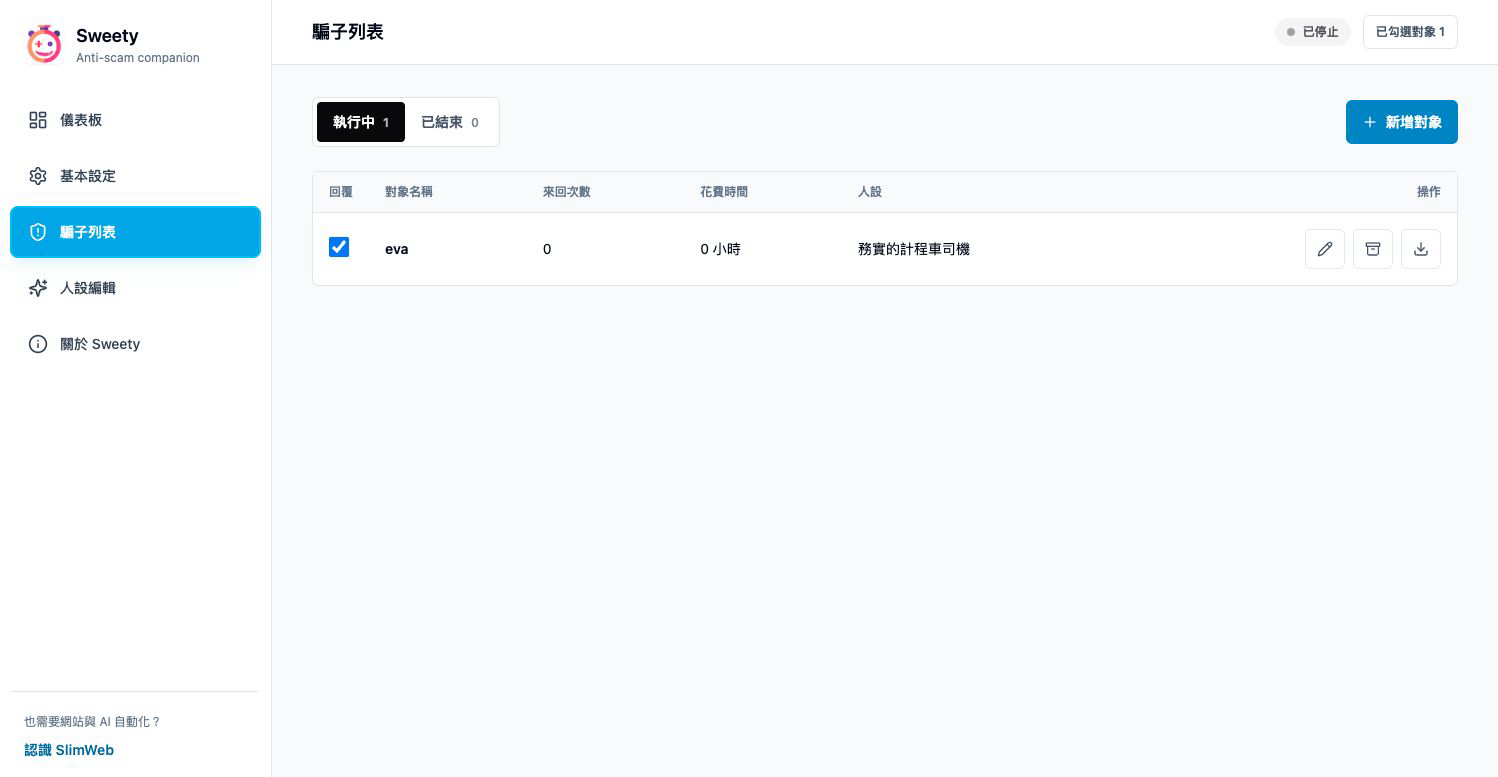Click the 已停止 status badge
The image size is (1498, 777).
[1312, 32]
